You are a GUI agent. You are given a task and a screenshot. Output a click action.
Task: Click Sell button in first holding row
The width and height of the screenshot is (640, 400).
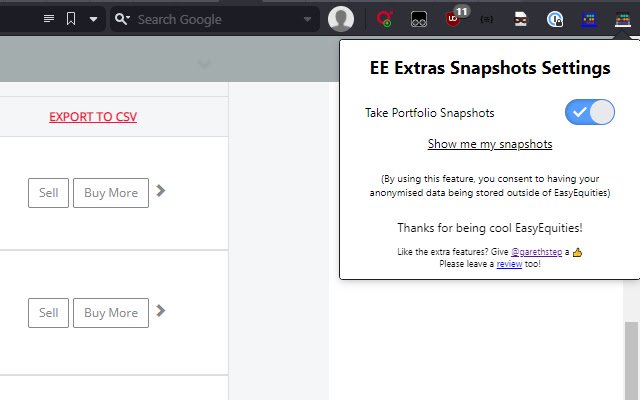tap(49, 193)
